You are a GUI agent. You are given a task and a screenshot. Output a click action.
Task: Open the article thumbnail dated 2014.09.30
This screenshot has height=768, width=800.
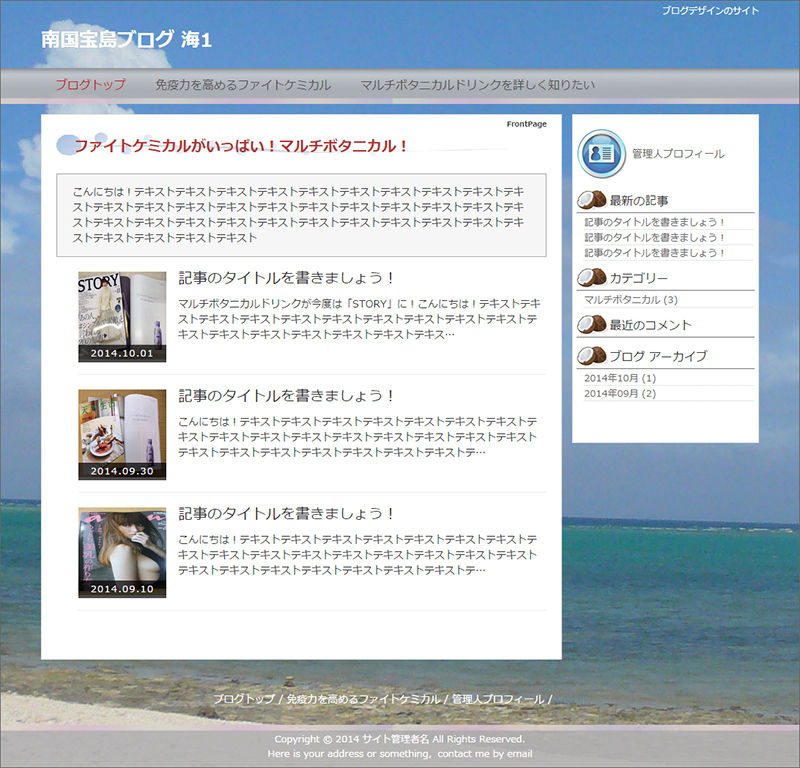point(122,434)
